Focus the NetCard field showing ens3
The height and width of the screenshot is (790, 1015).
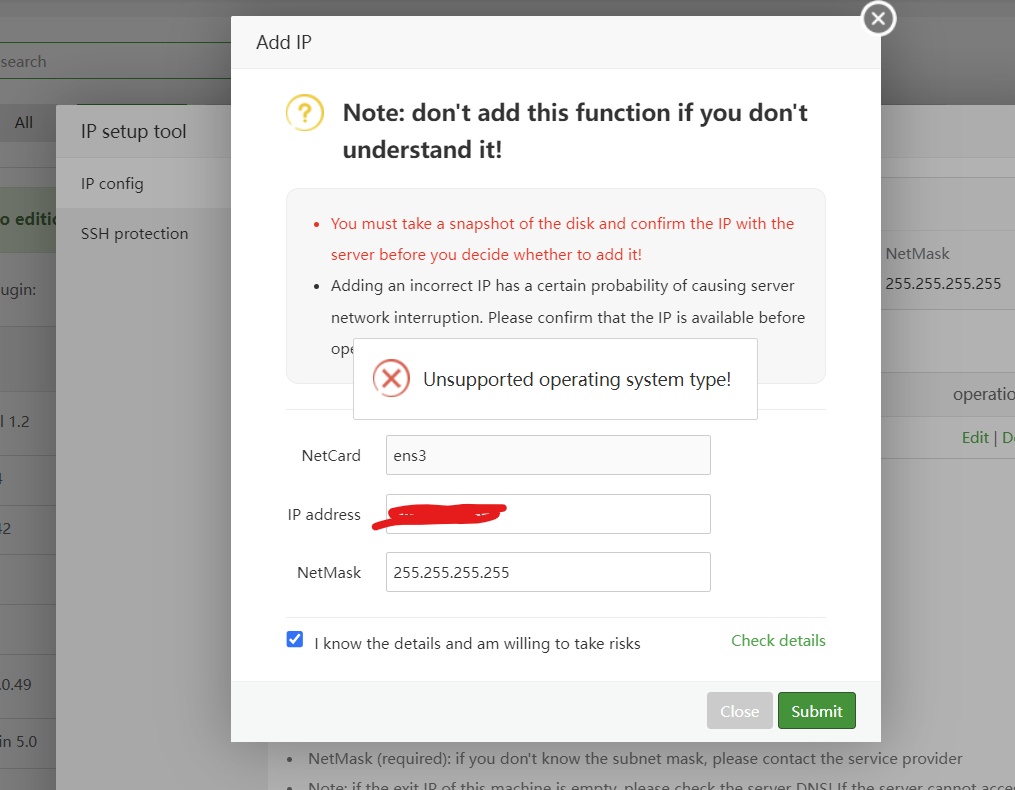click(x=547, y=455)
